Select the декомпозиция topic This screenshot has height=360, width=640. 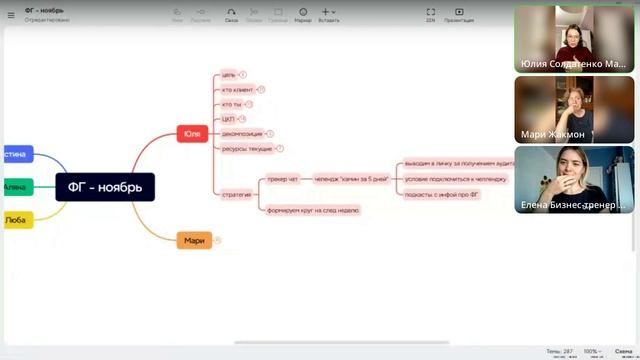tap(242, 134)
